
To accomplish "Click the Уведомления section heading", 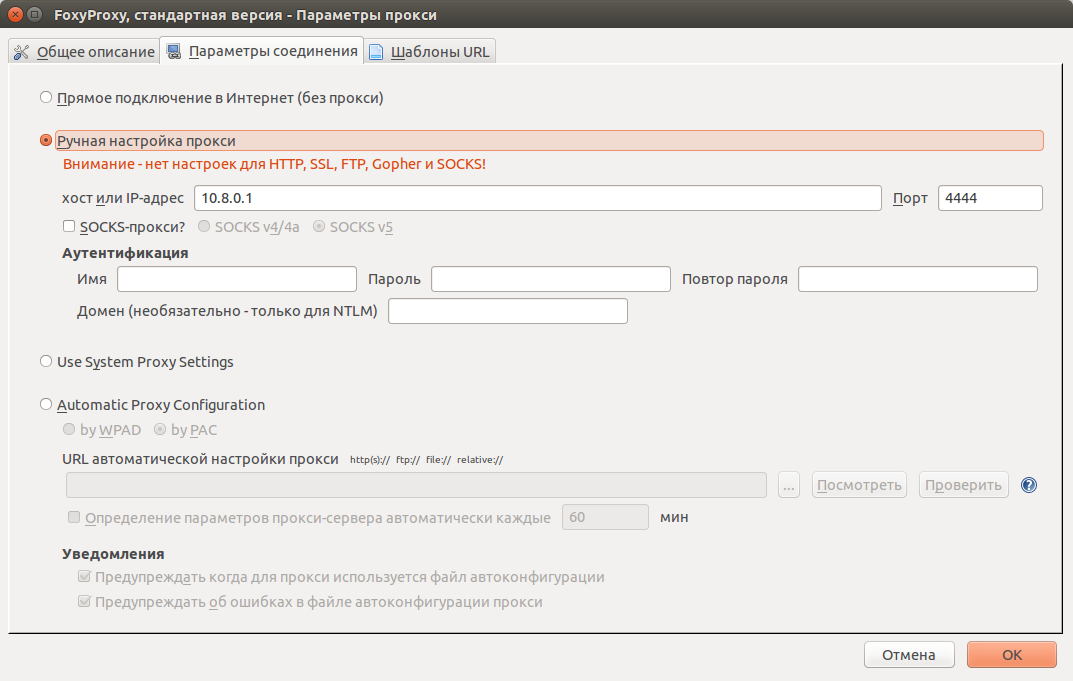I will pyautogui.click(x=114, y=554).
